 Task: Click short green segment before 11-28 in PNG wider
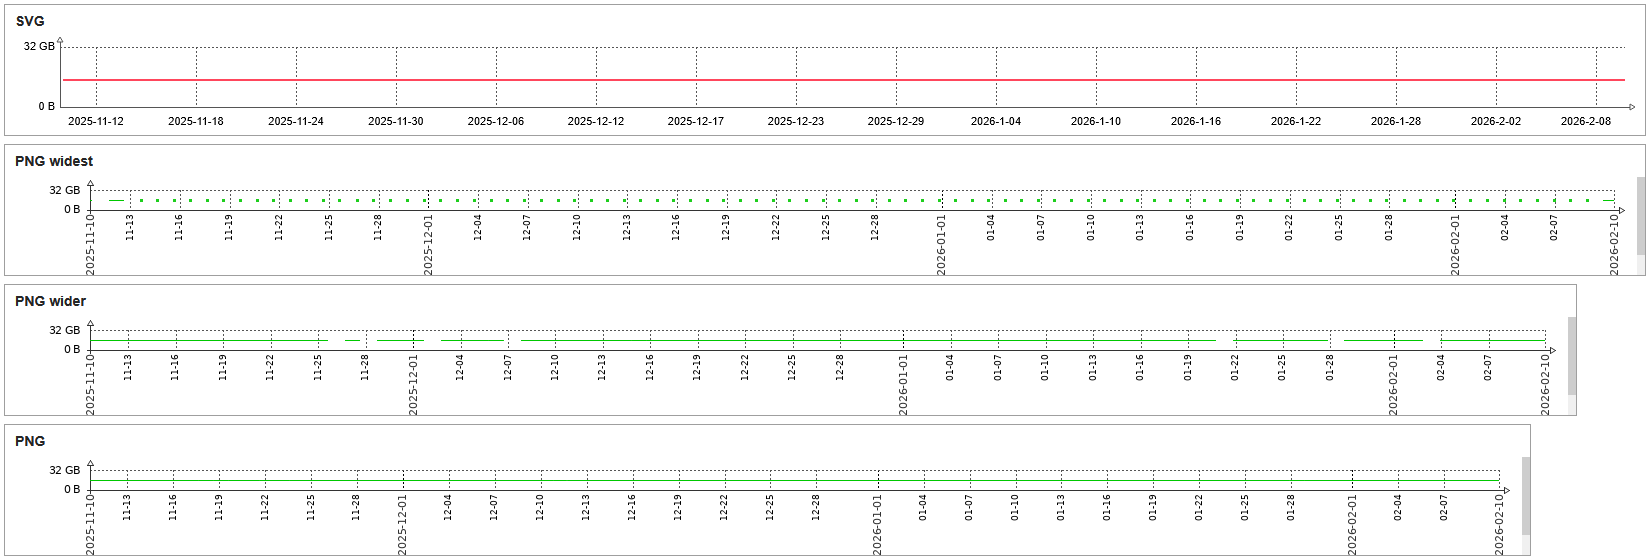point(352,341)
